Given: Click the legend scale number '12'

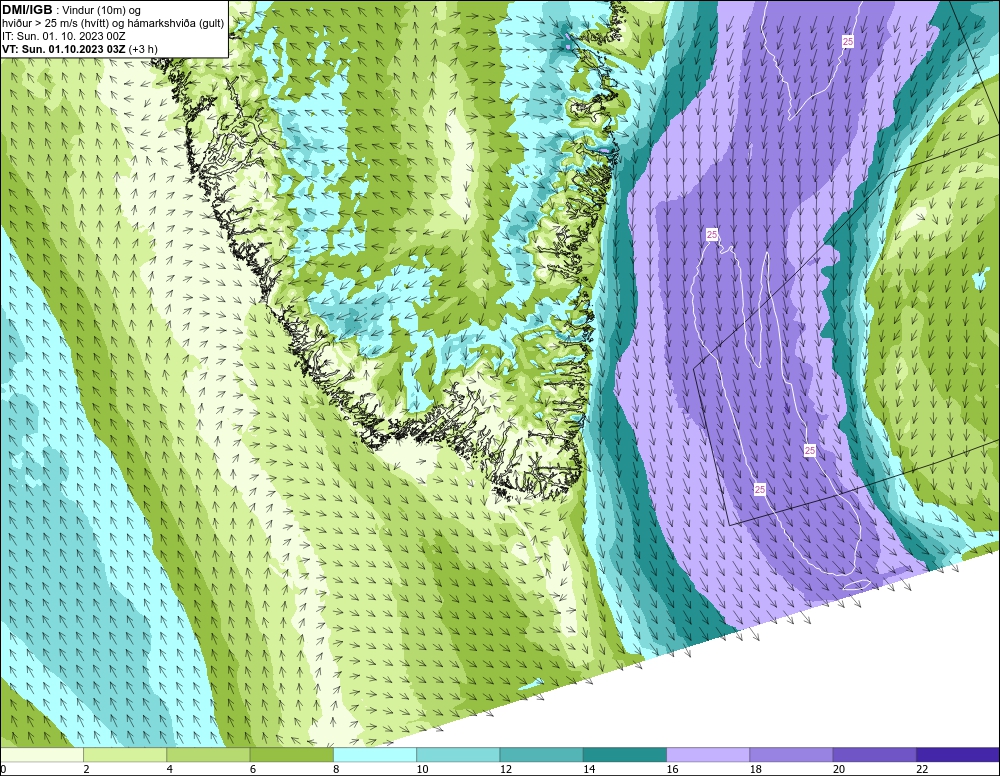Looking at the screenshot, I should [x=506, y=770].
